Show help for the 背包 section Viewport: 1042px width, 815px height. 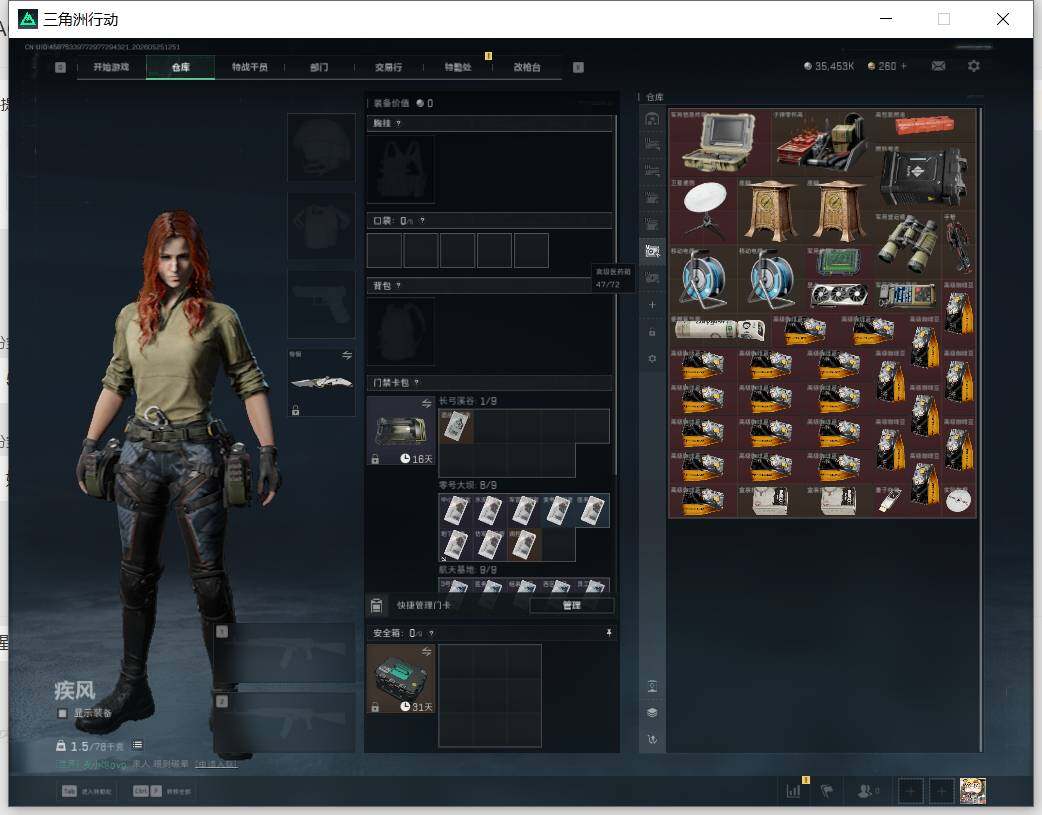tap(398, 286)
